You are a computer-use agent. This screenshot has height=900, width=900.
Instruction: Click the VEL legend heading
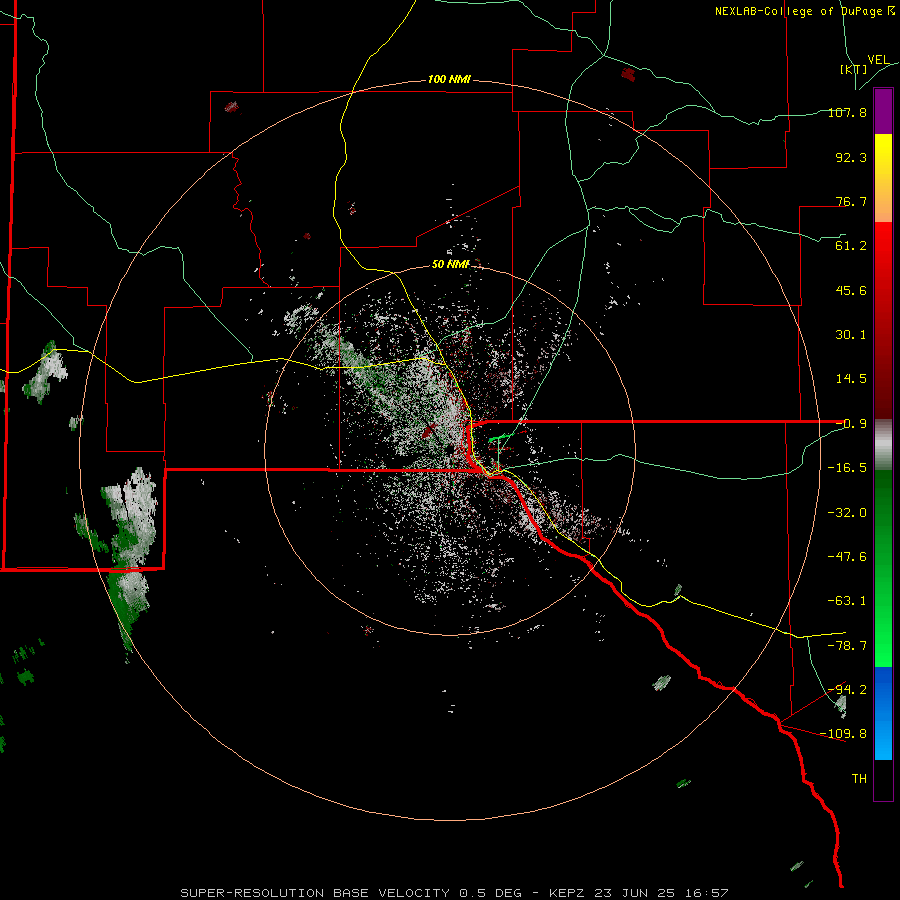(878, 60)
